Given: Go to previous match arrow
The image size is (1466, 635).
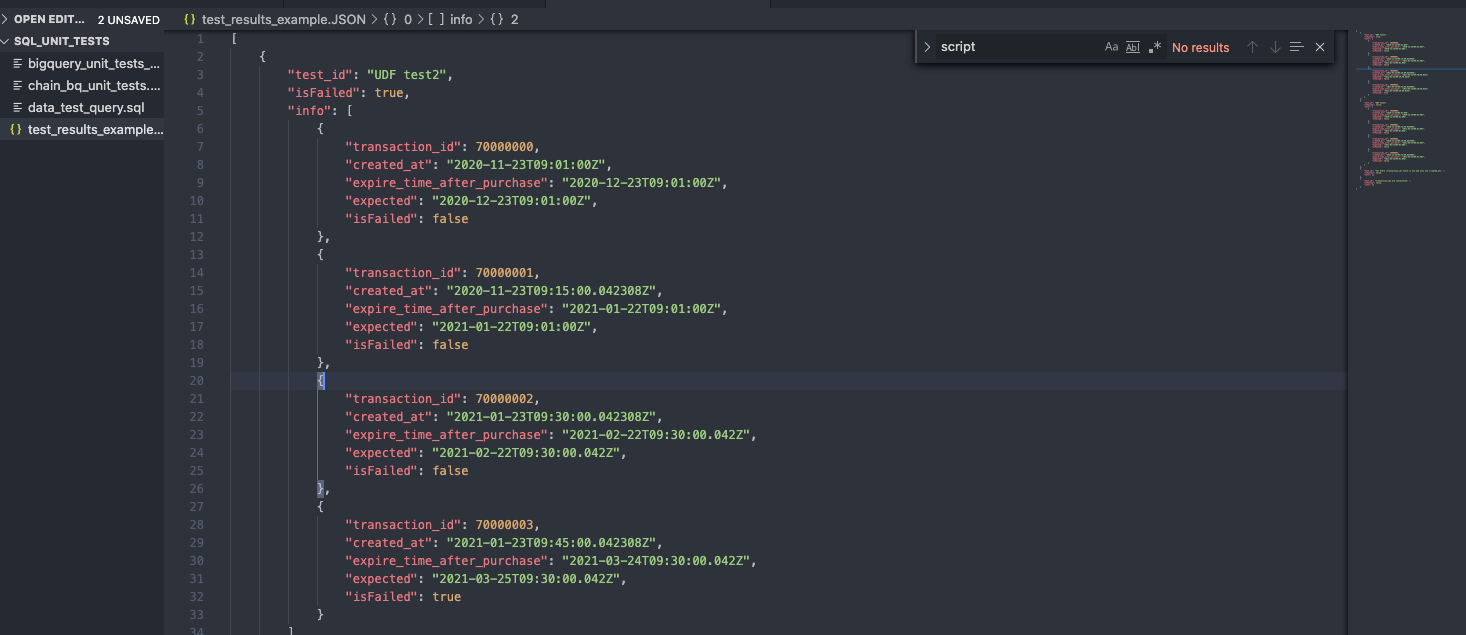Looking at the screenshot, I should pyautogui.click(x=1252, y=47).
